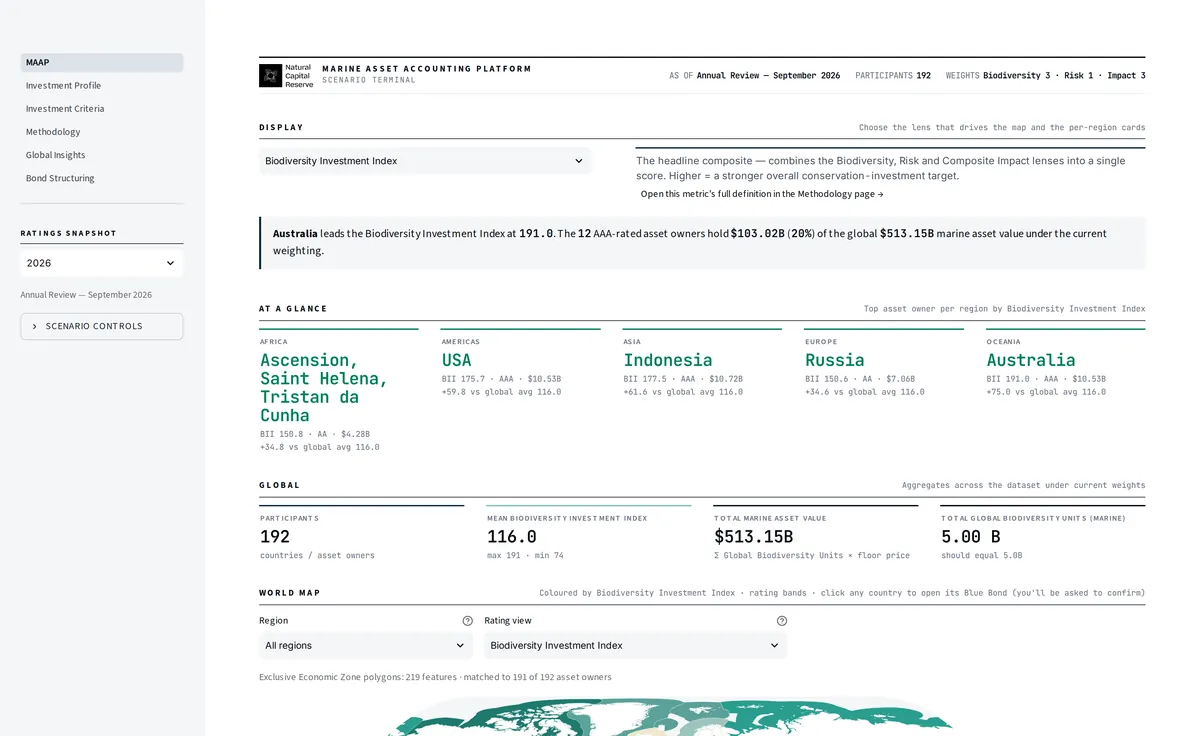The height and width of the screenshot is (736, 1200).
Task: Click the Region help question-mark icon
Action: tap(467, 621)
